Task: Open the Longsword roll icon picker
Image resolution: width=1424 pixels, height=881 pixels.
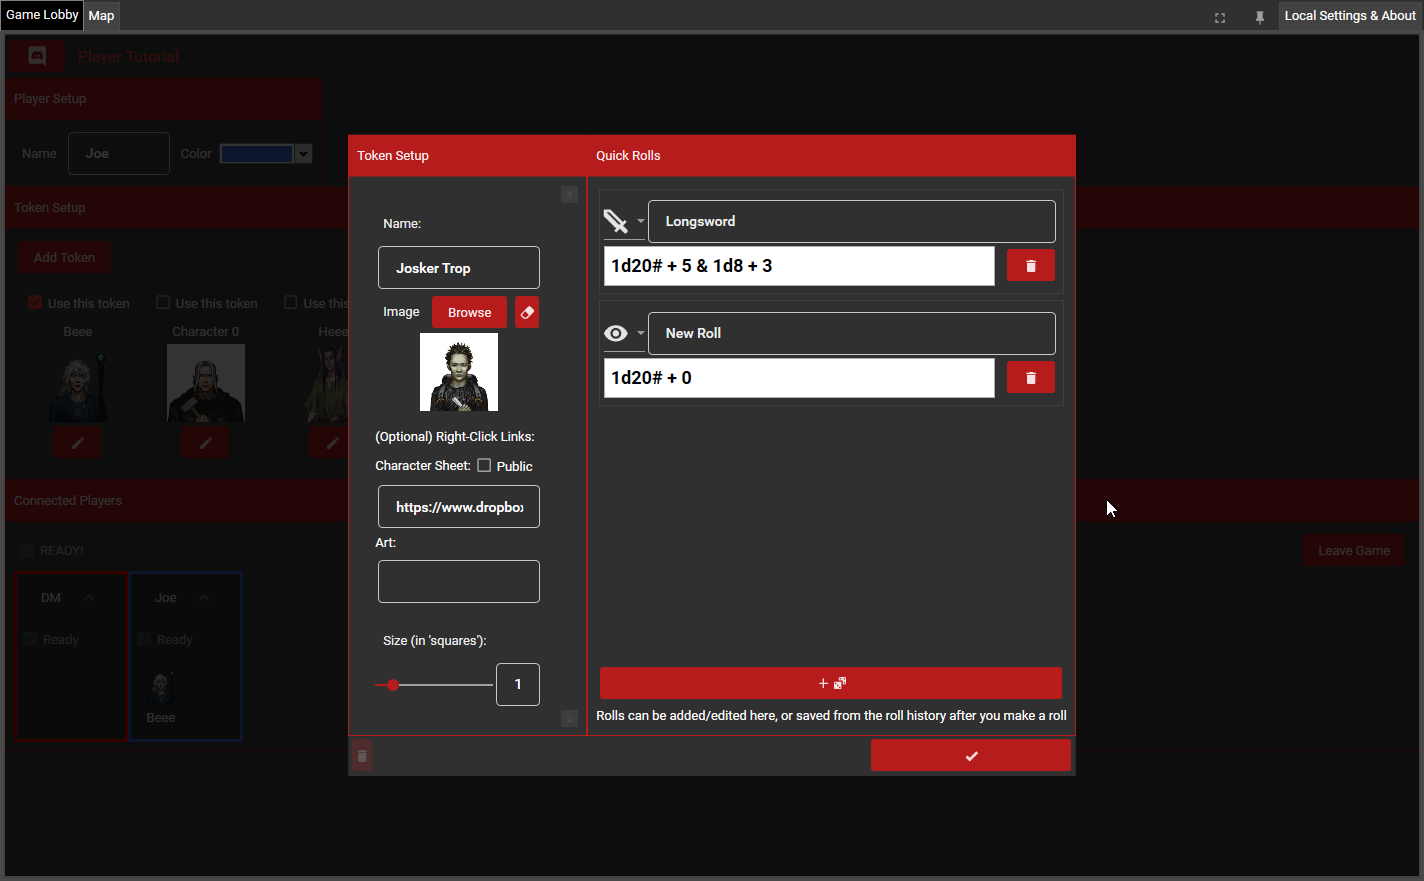Action: point(623,221)
